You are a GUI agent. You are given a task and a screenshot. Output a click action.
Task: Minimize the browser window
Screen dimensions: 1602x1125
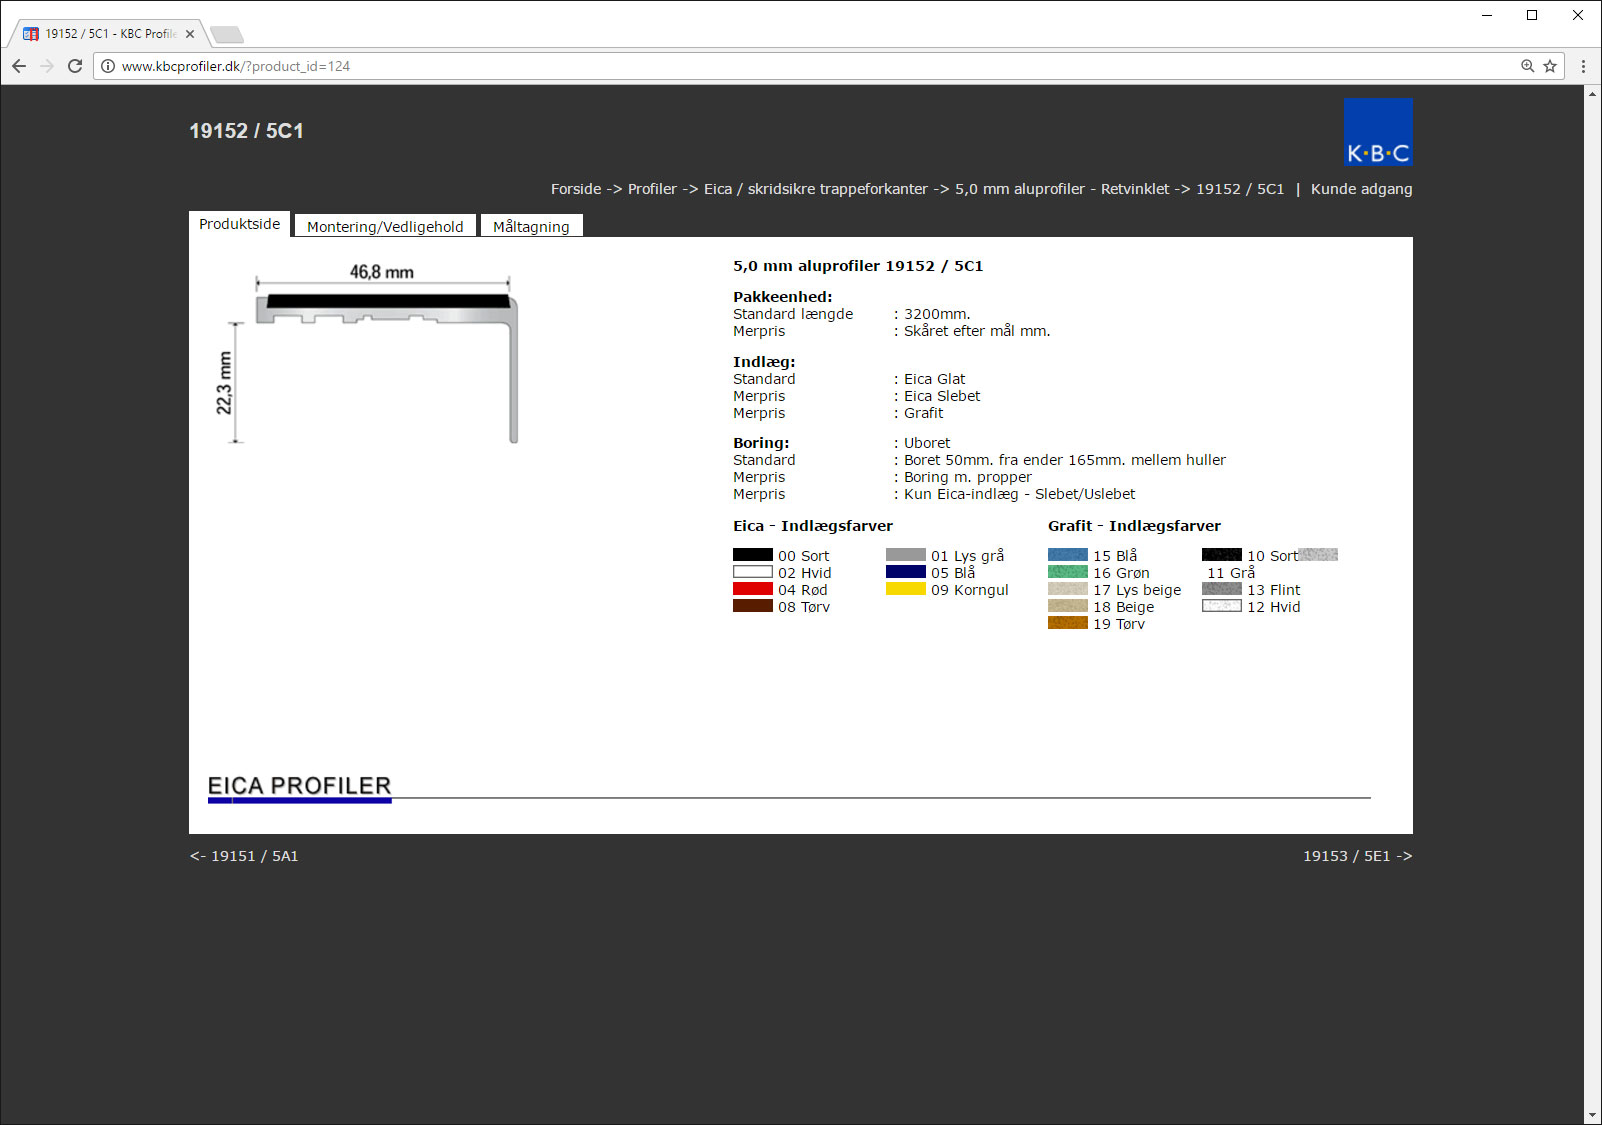[1487, 15]
